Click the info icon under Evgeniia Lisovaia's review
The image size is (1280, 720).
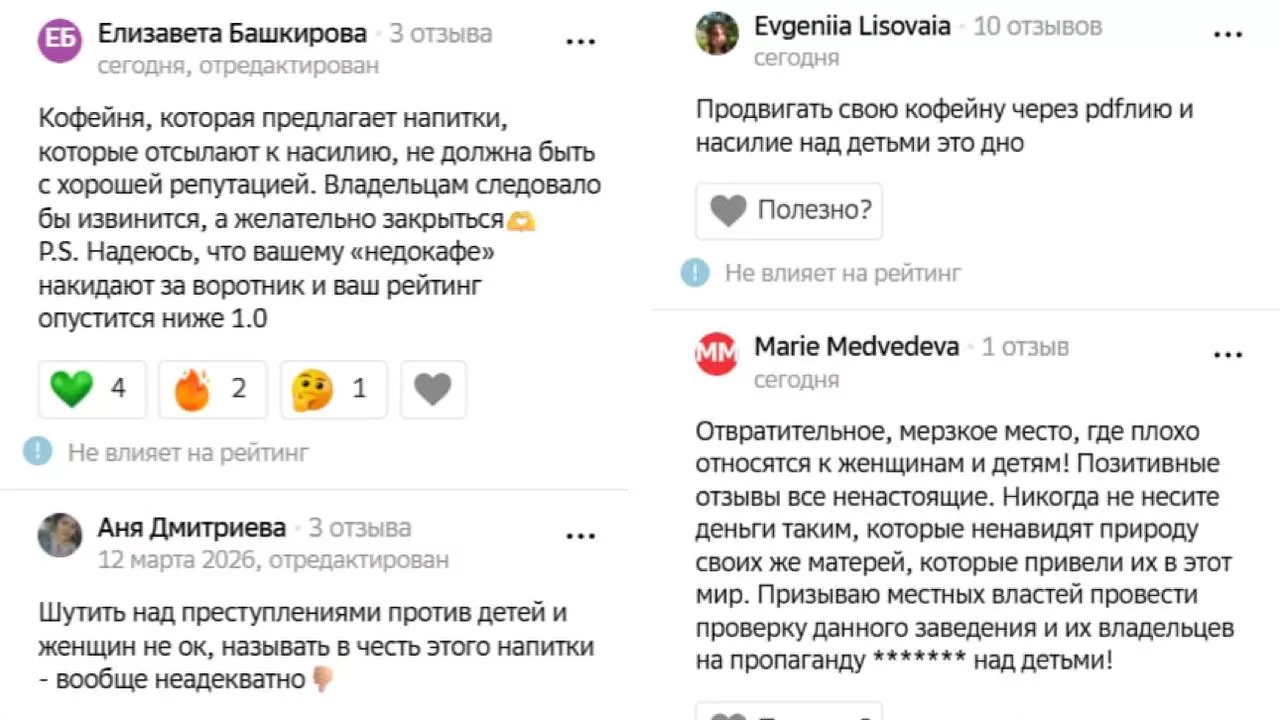pyautogui.click(x=695, y=272)
